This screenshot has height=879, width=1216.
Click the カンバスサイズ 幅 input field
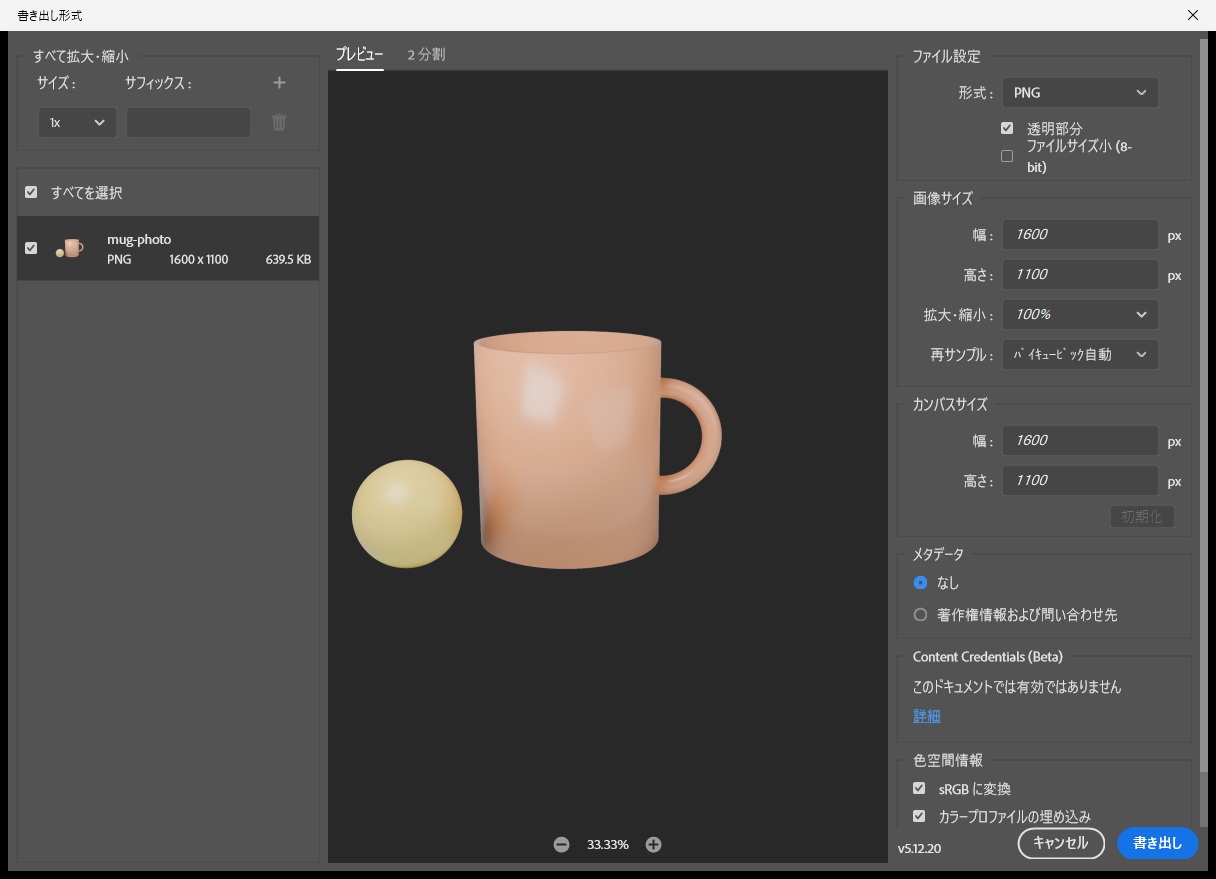click(x=1080, y=441)
